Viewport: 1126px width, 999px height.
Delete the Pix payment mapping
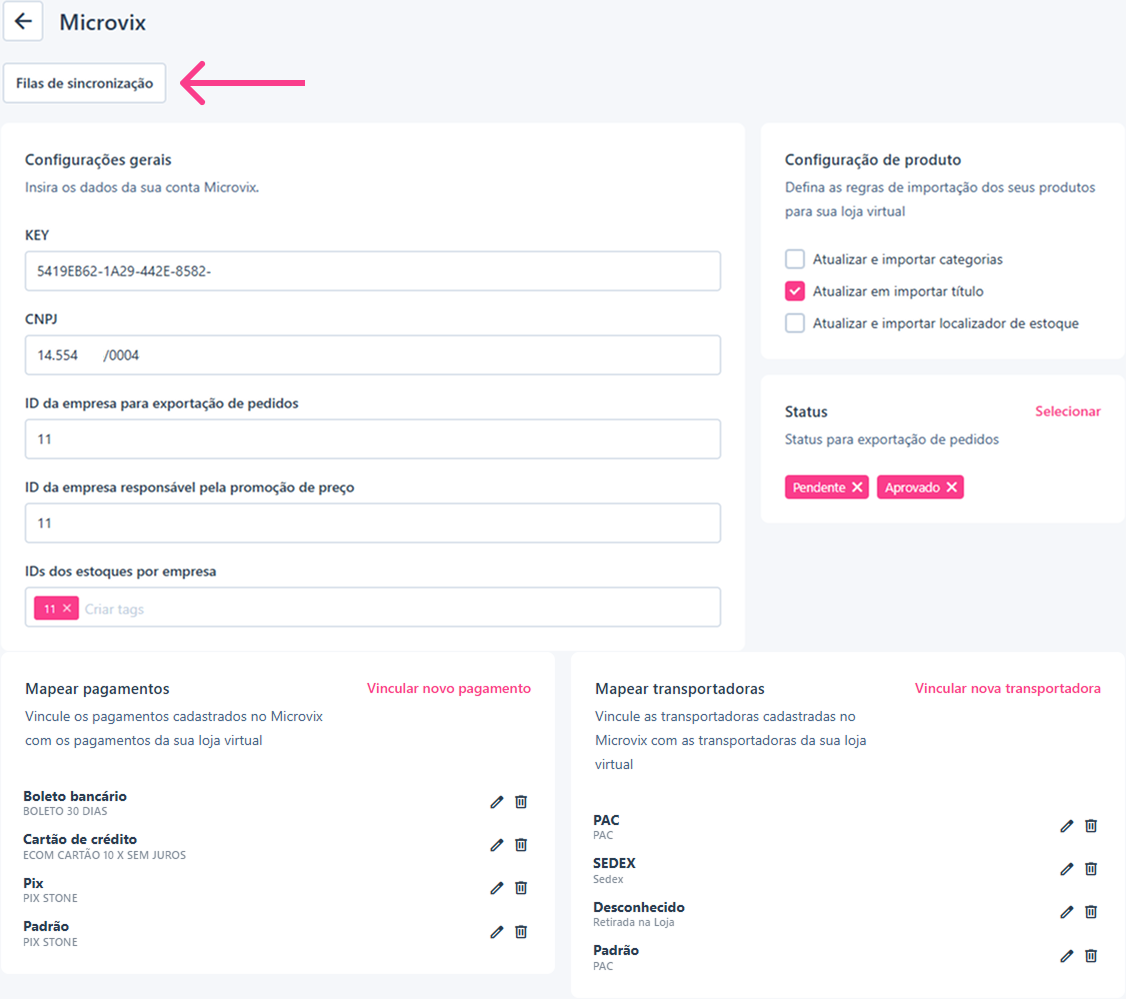click(x=521, y=888)
